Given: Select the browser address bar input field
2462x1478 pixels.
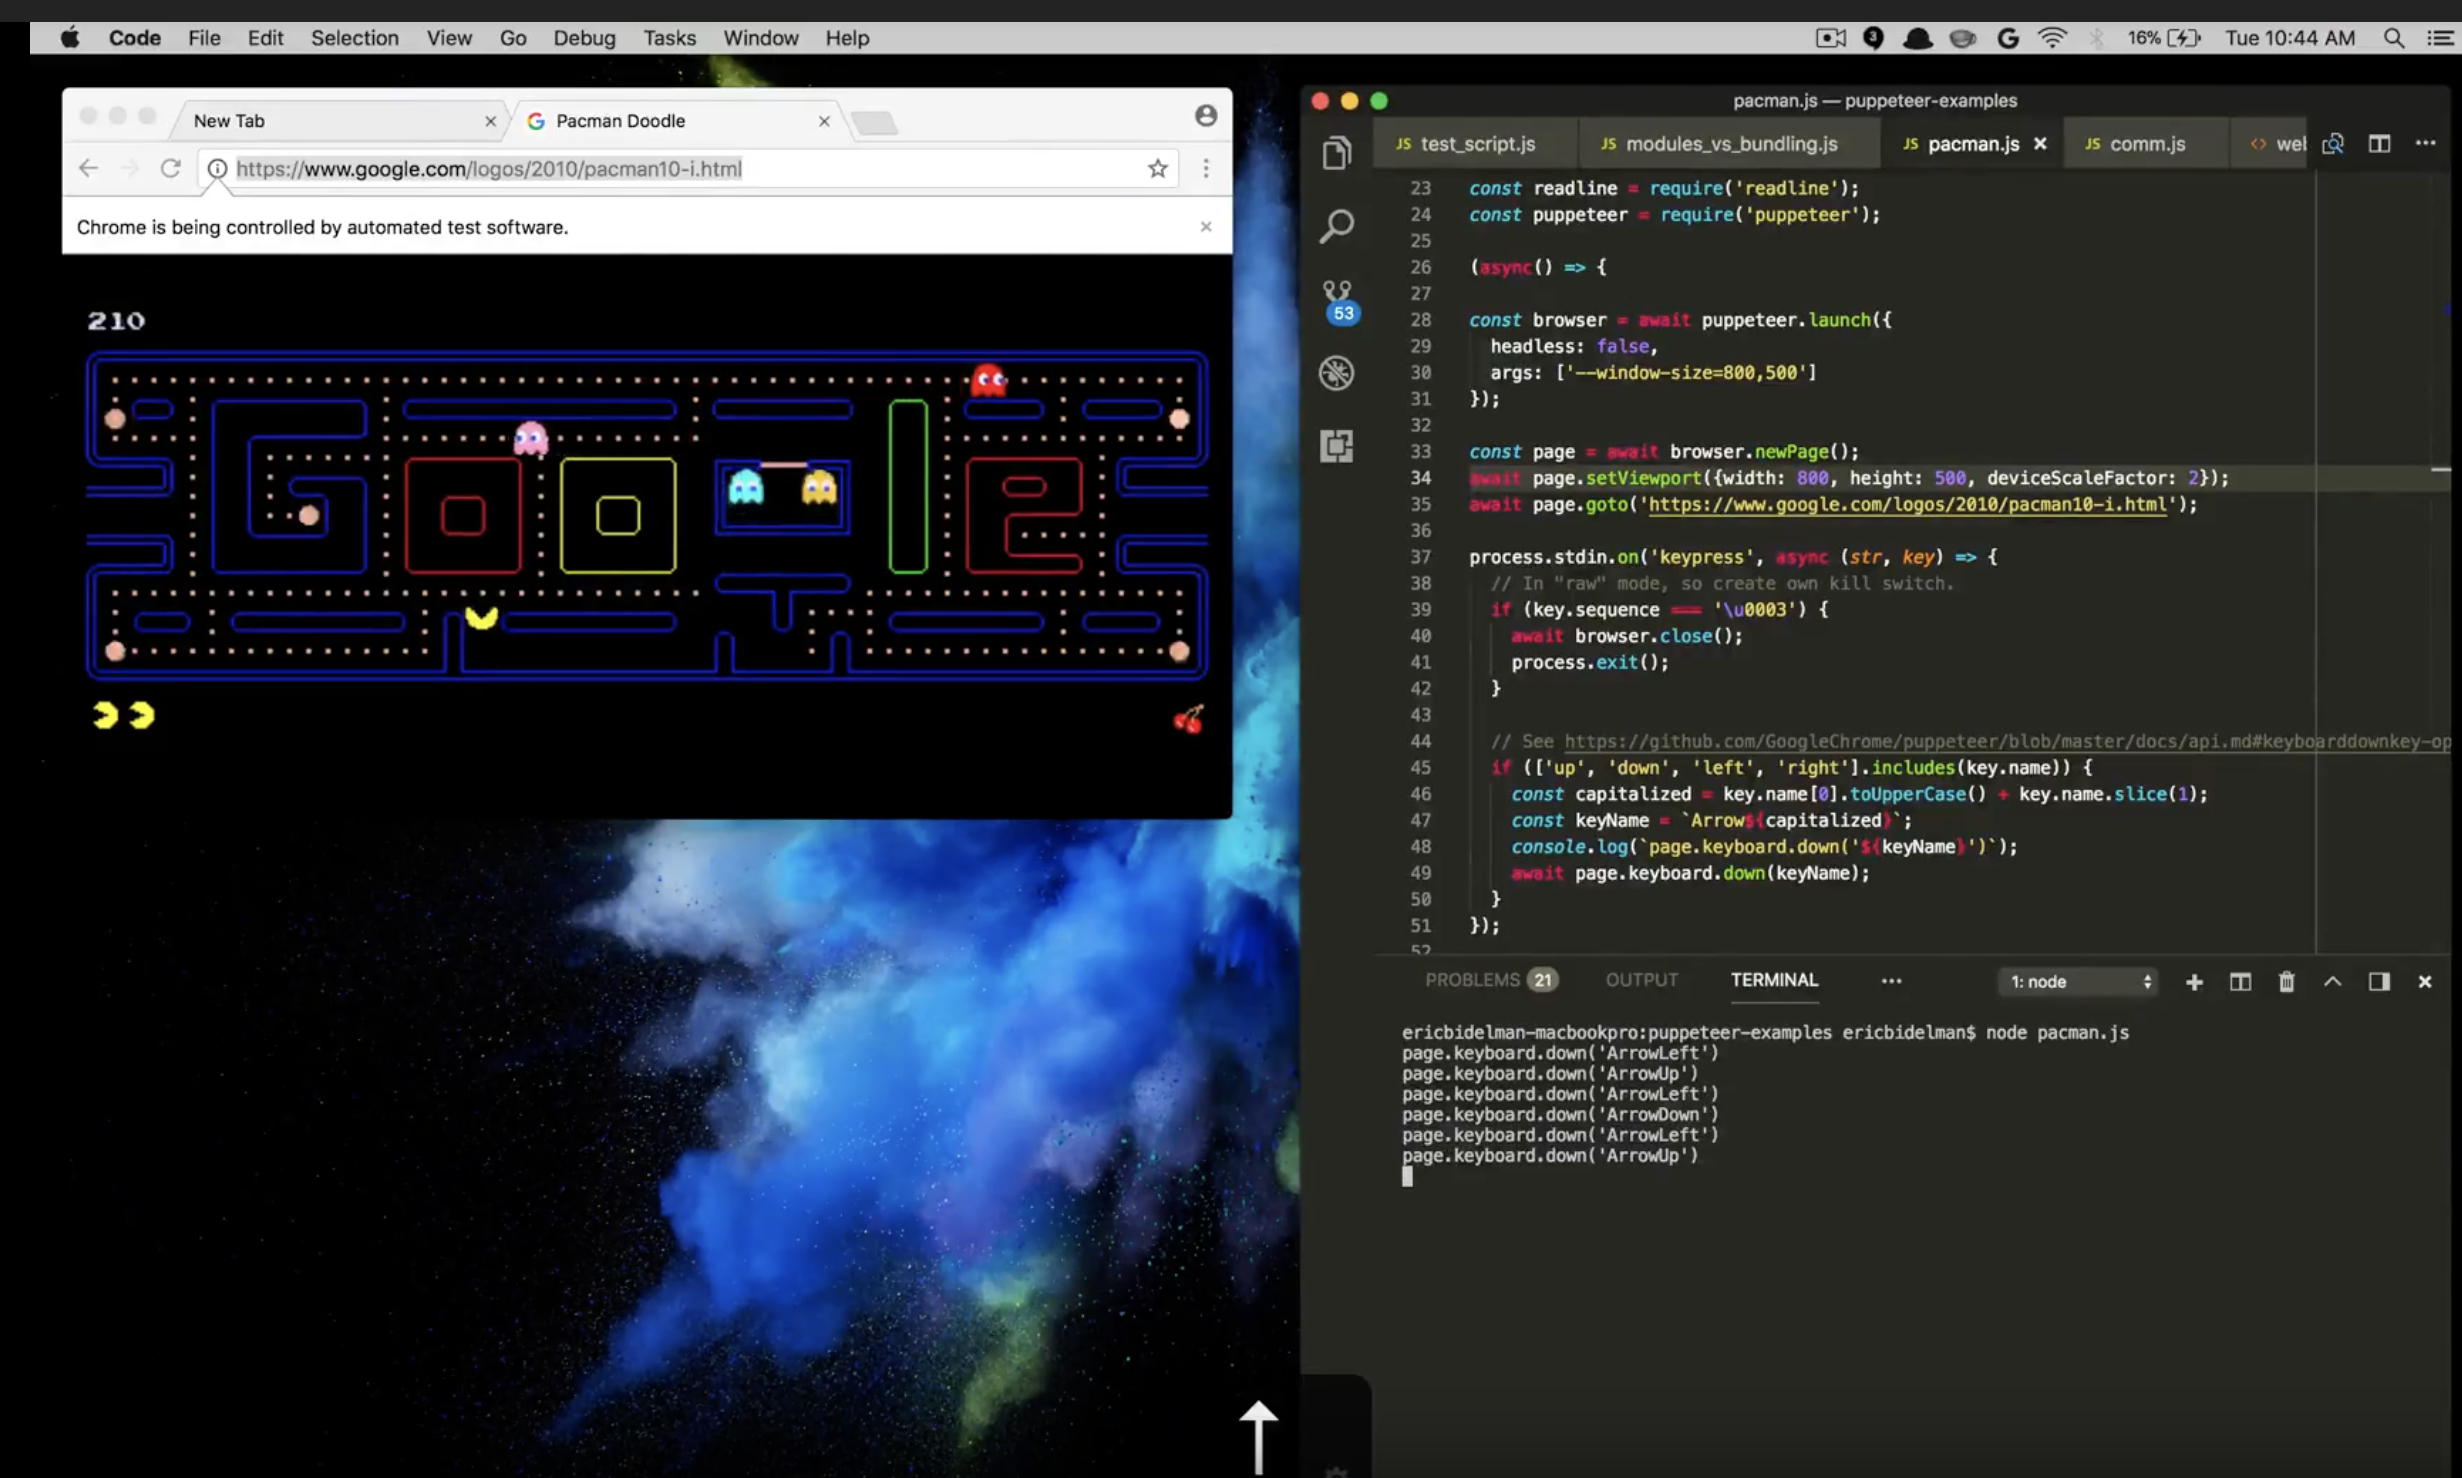Looking at the screenshot, I should 688,169.
